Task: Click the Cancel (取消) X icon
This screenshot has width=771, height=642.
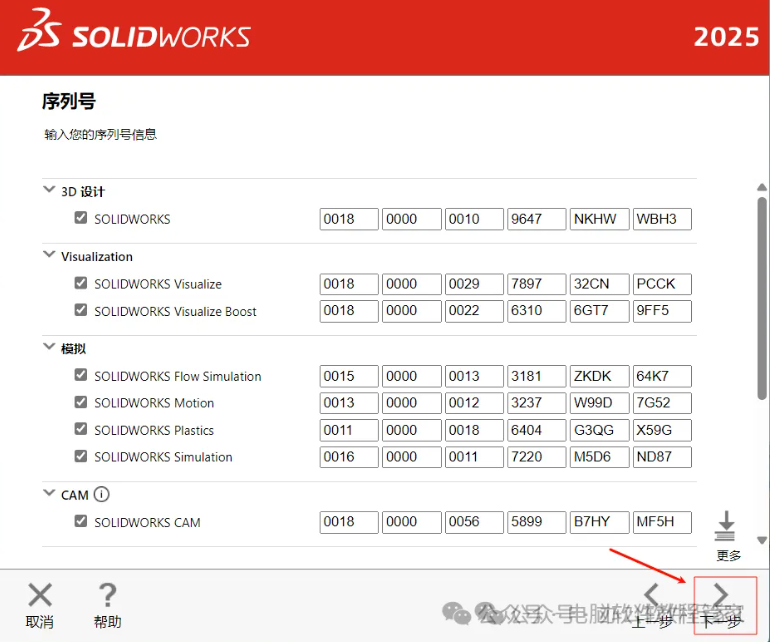Action: coord(40,595)
